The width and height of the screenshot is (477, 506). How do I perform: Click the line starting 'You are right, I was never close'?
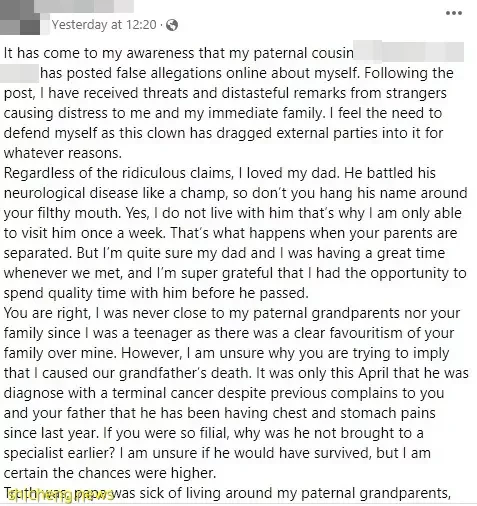[232, 313]
